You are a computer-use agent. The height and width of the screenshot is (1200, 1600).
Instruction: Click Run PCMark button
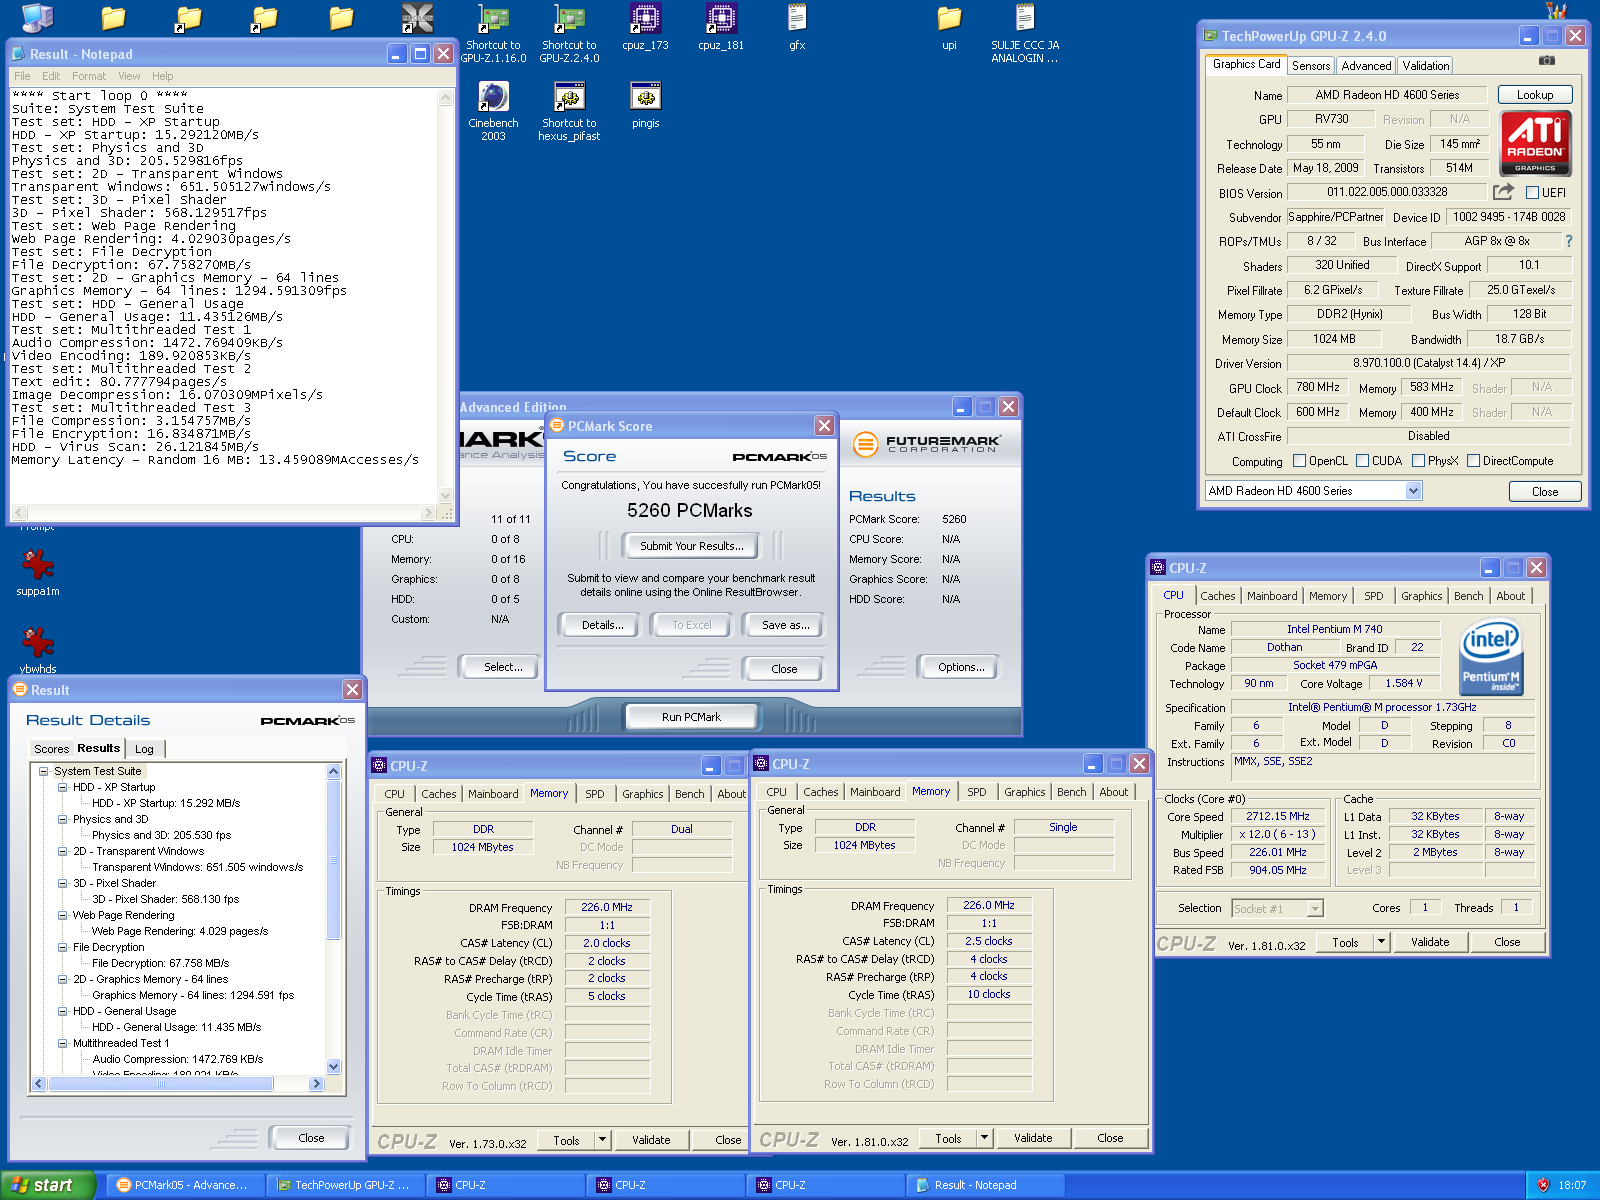coord(691,717)
